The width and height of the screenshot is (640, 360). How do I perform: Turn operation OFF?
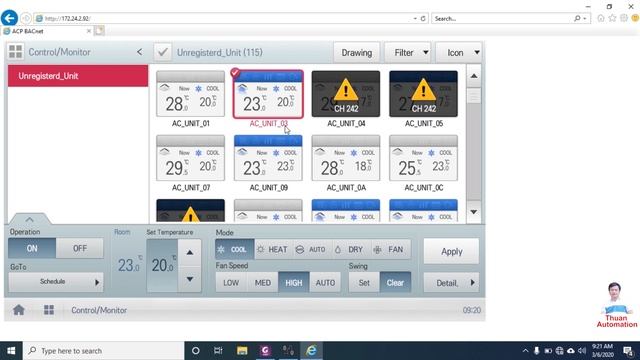coord(80,248)
